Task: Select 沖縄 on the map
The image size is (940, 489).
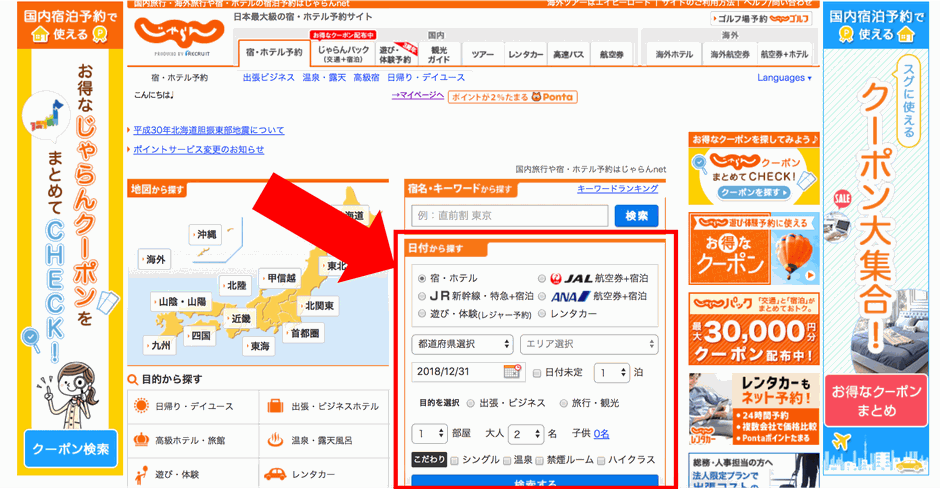Action: point(206,234)
